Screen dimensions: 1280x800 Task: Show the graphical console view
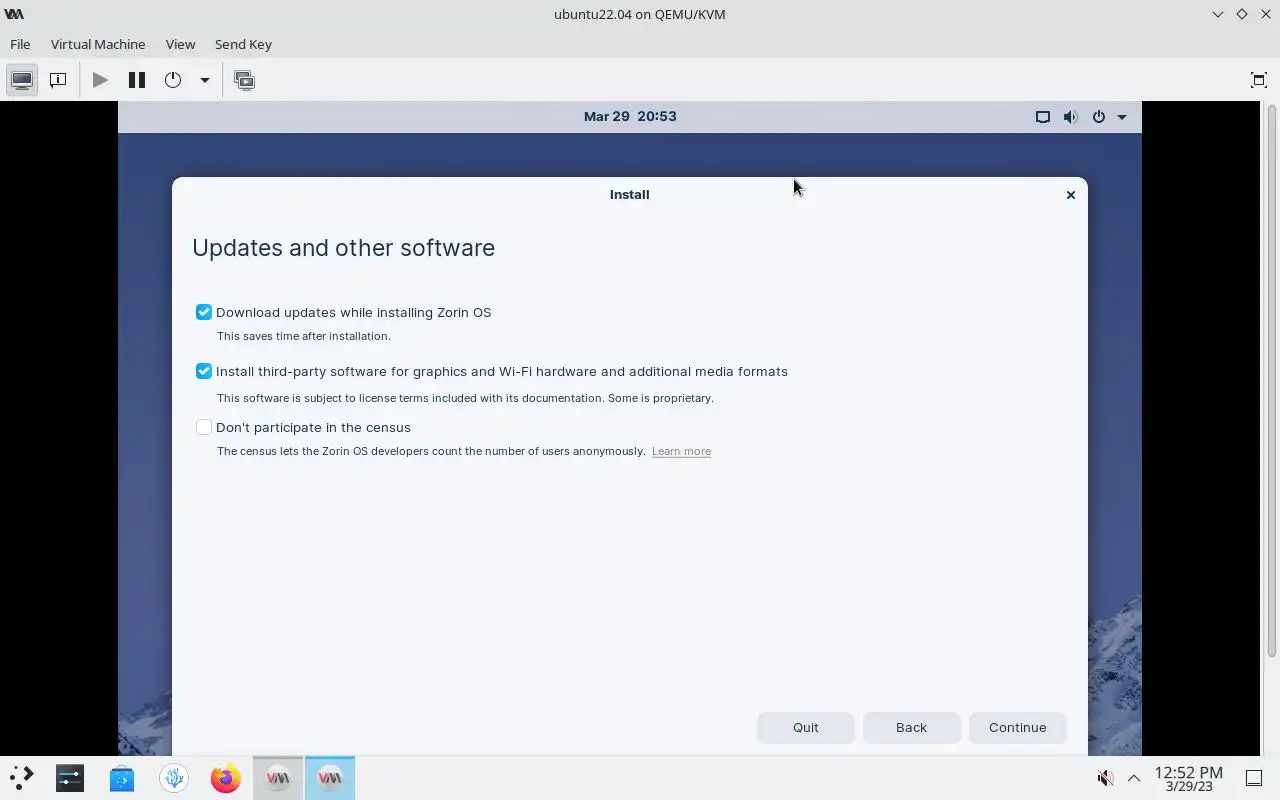pyautogui.click(x=22, y=80)
